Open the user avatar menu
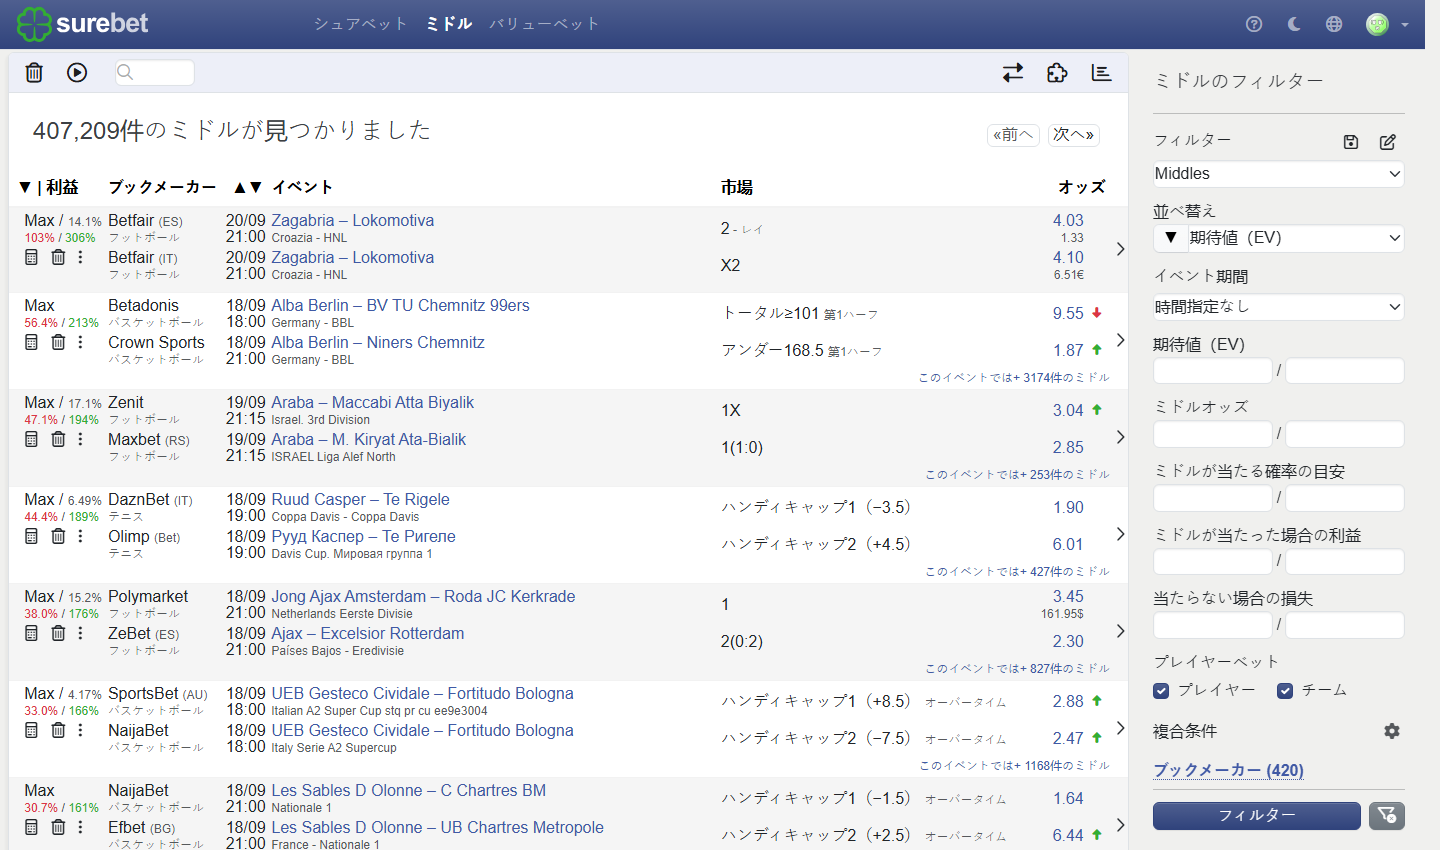This screenshot has width=1440, height=850. 1387,24
